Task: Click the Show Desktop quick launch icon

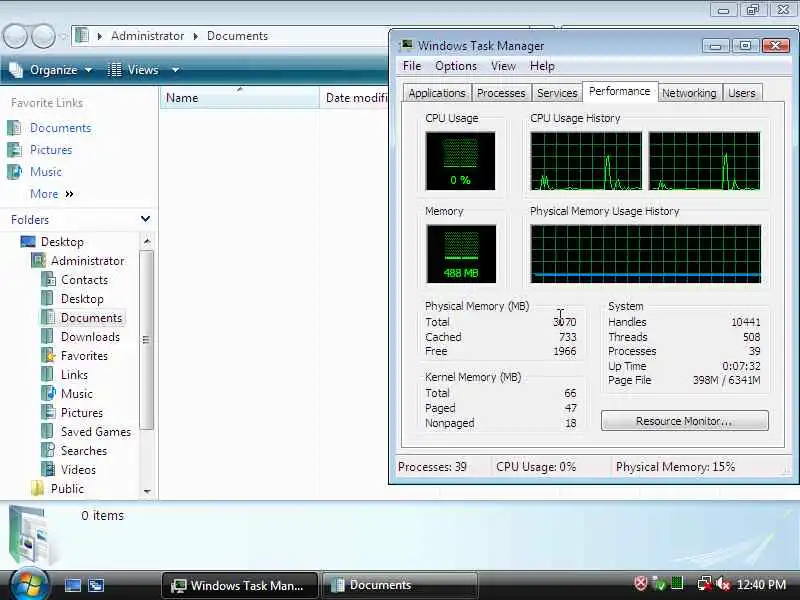Action: pos(72,585)
